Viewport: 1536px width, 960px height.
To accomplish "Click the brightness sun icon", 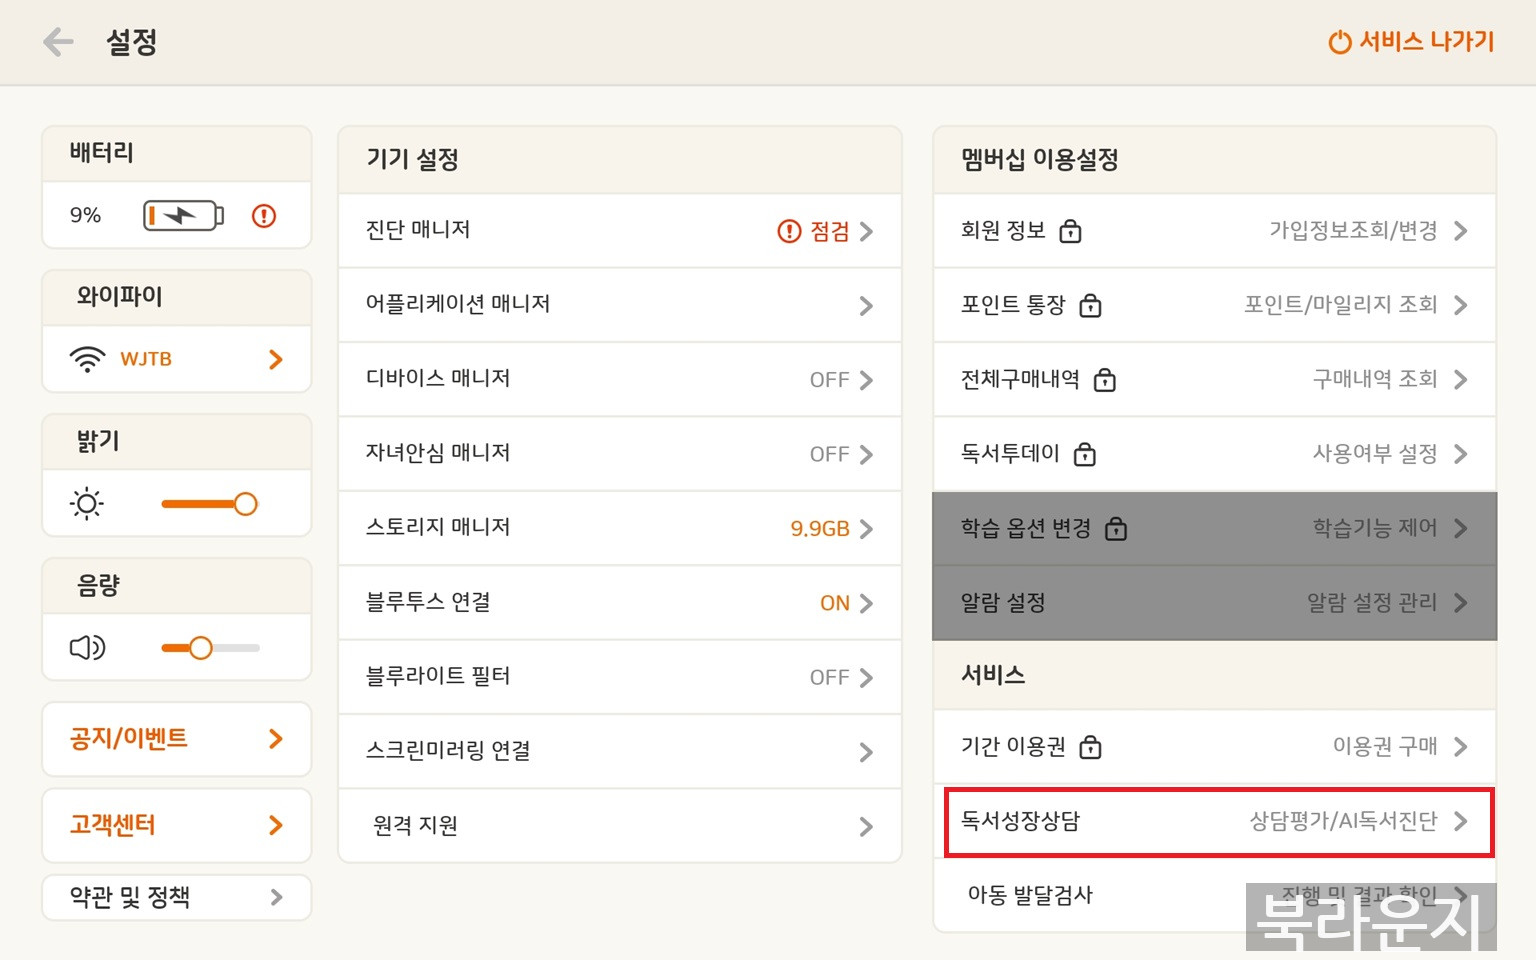I will [87, 504].
